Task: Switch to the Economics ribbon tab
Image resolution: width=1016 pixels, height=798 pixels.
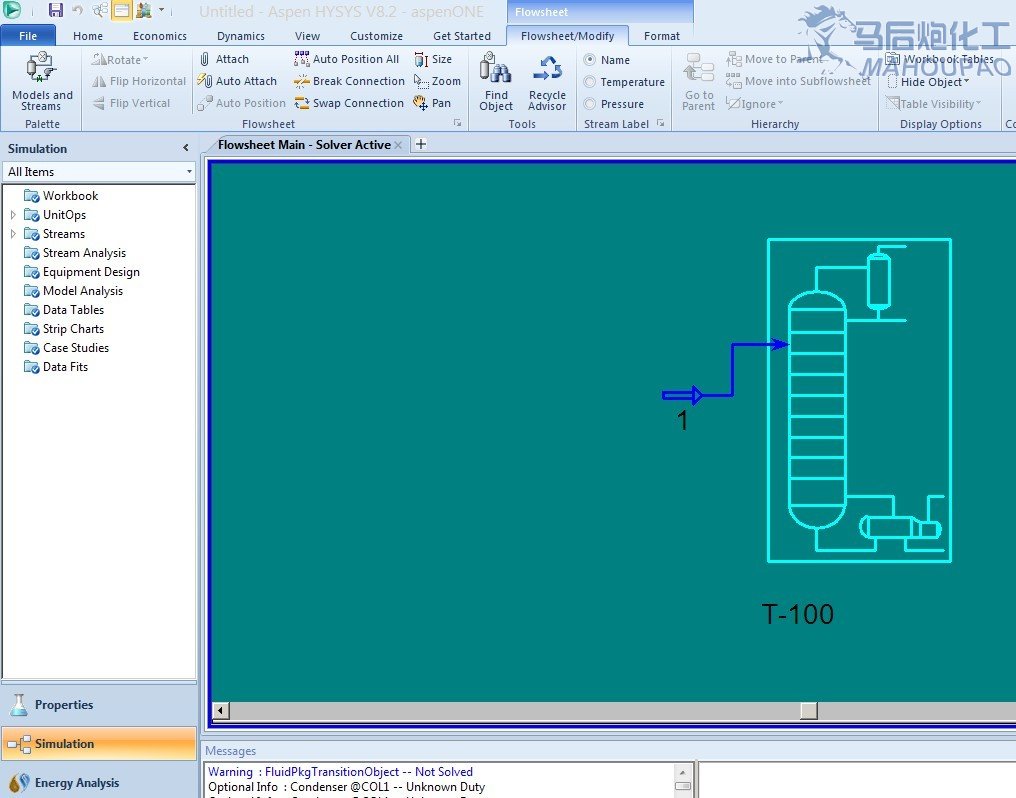Action: coord(160,36)
